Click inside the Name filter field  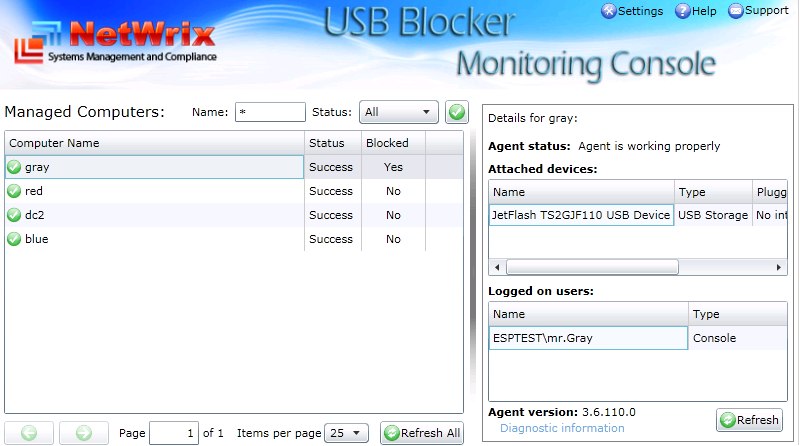(270, 112)
